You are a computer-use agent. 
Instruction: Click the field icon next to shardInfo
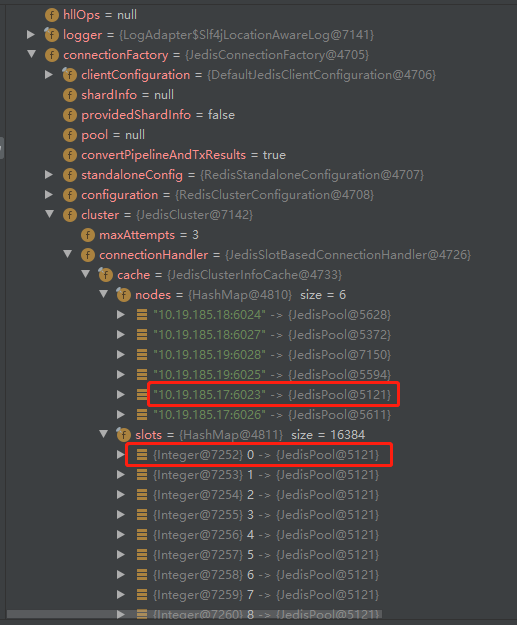click(70, 95)
